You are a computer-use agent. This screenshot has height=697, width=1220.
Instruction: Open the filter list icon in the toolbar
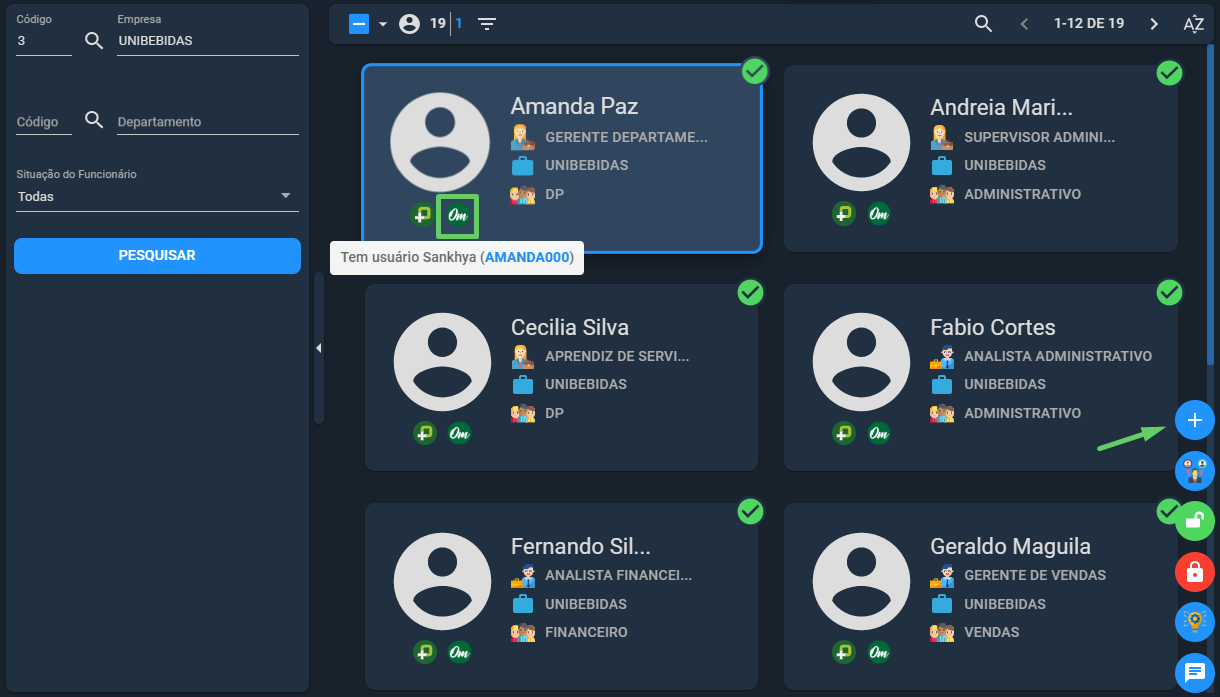[x=487, y=24]
